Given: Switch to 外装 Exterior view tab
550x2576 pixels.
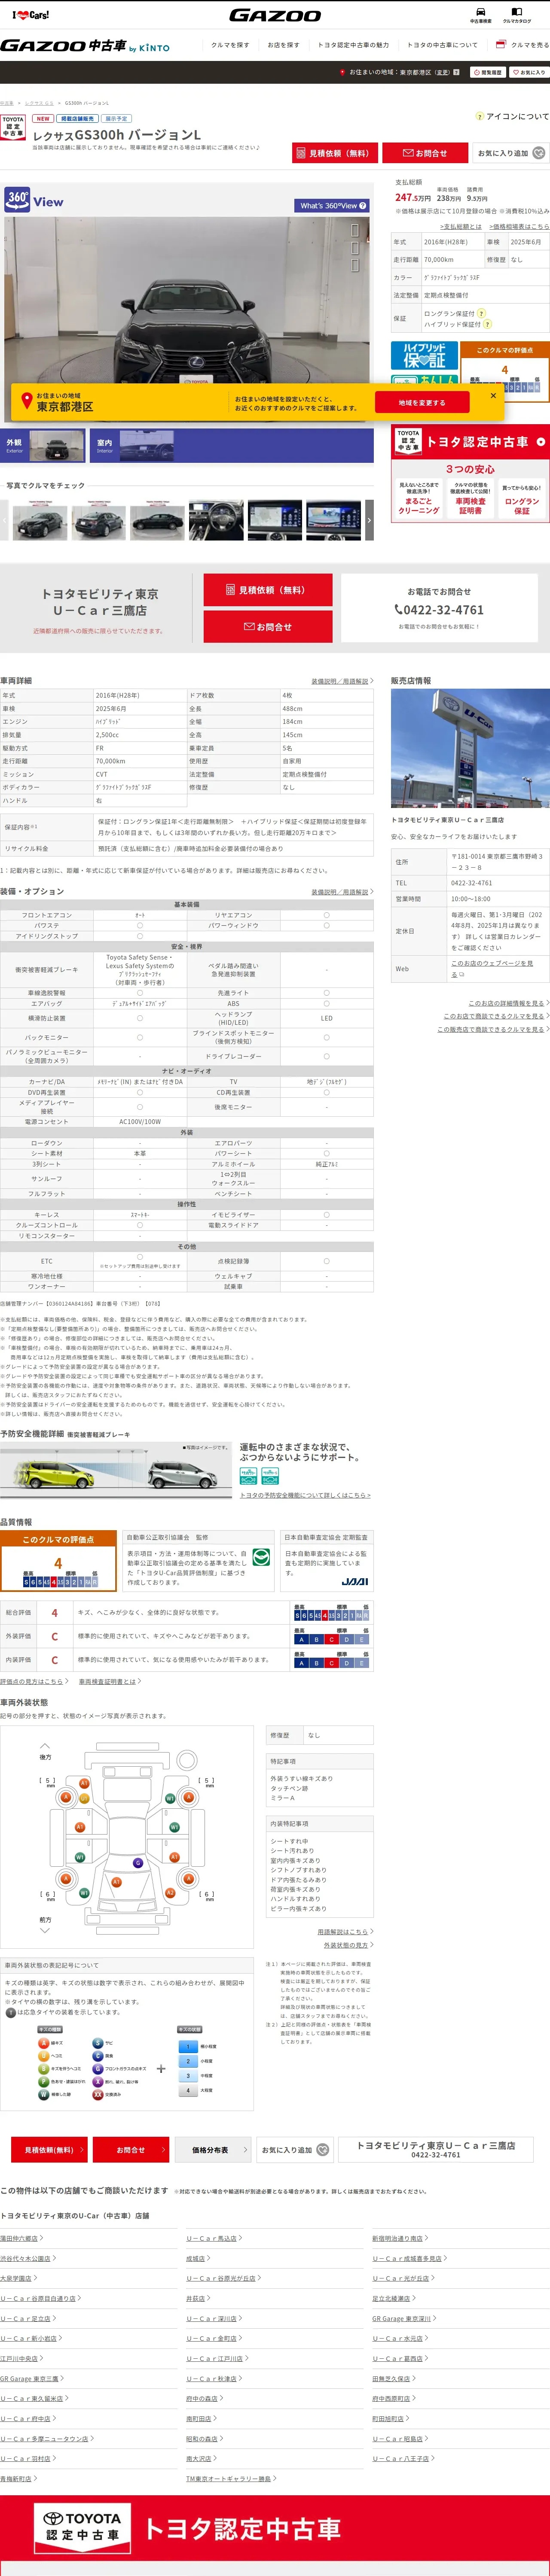Looking at the screenshot, I should 44,446.
